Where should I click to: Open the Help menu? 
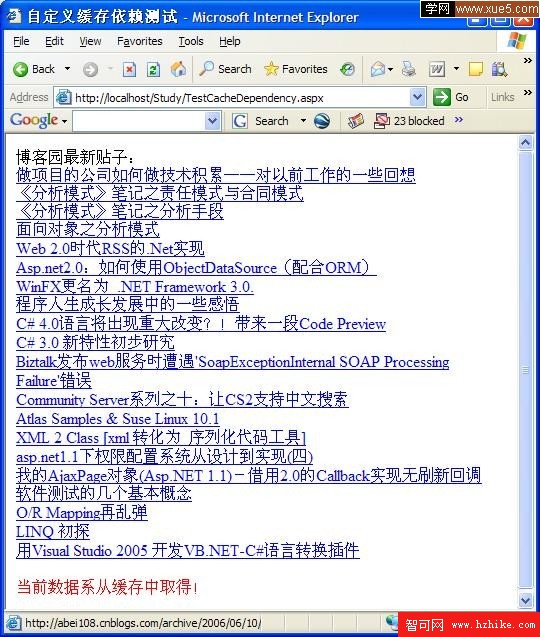click(230, 41)
